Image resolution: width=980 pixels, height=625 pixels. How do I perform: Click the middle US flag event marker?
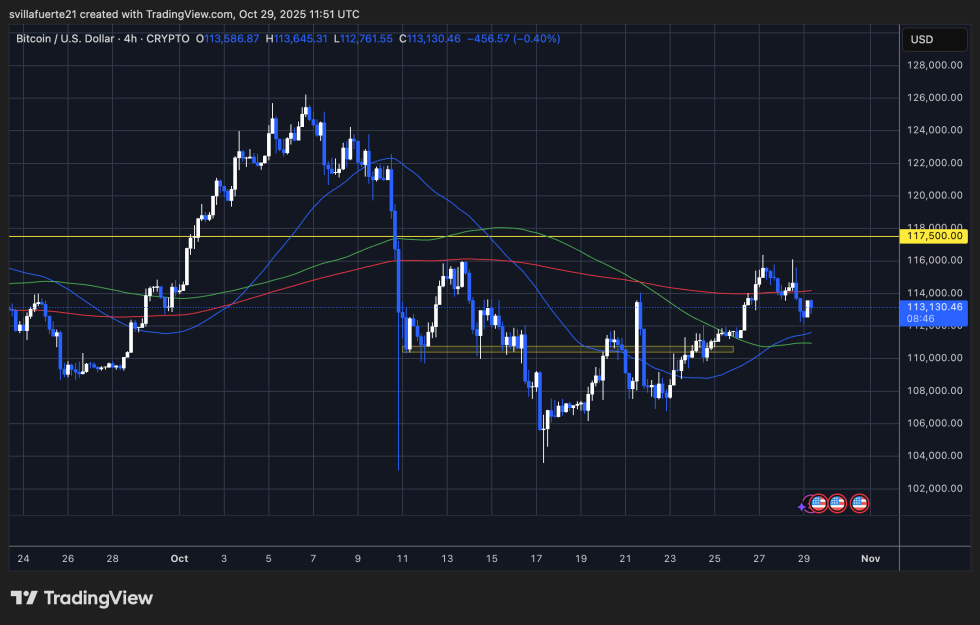(837, 503)
